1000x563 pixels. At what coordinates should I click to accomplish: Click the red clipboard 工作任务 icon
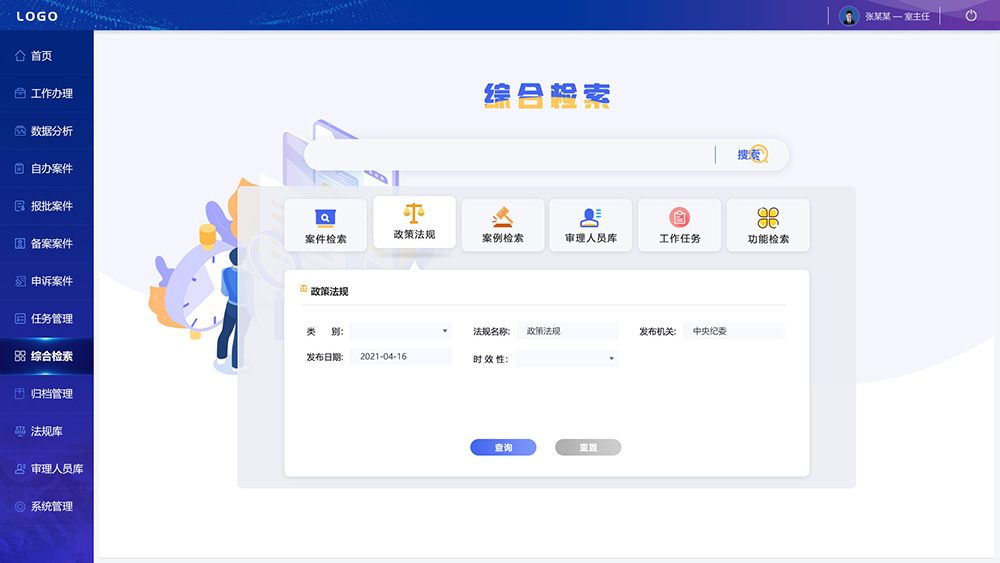pyautogui.click(x=679, y=217)
